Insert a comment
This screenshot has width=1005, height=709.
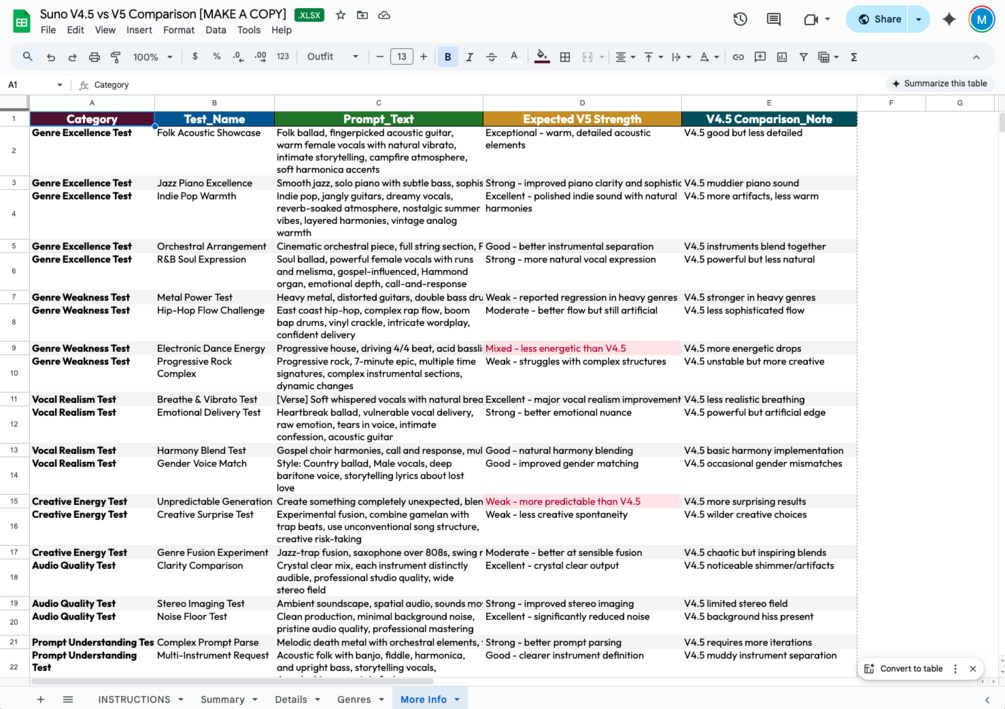[x=760, y=57]
